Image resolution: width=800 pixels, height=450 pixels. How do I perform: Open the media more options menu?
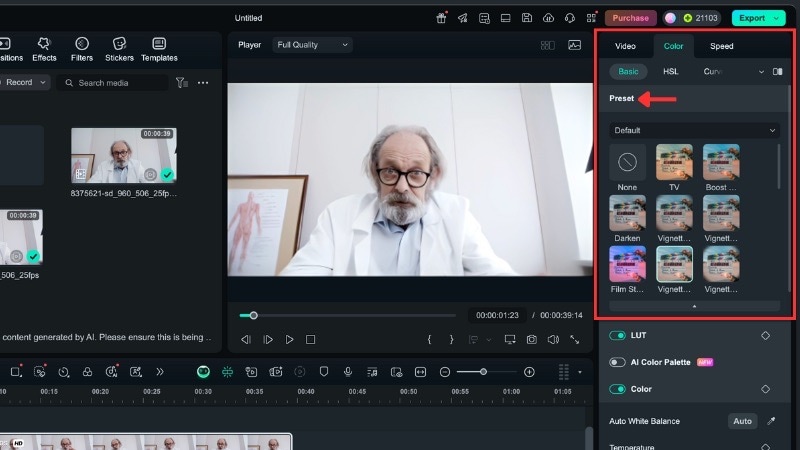pos(203,83)
